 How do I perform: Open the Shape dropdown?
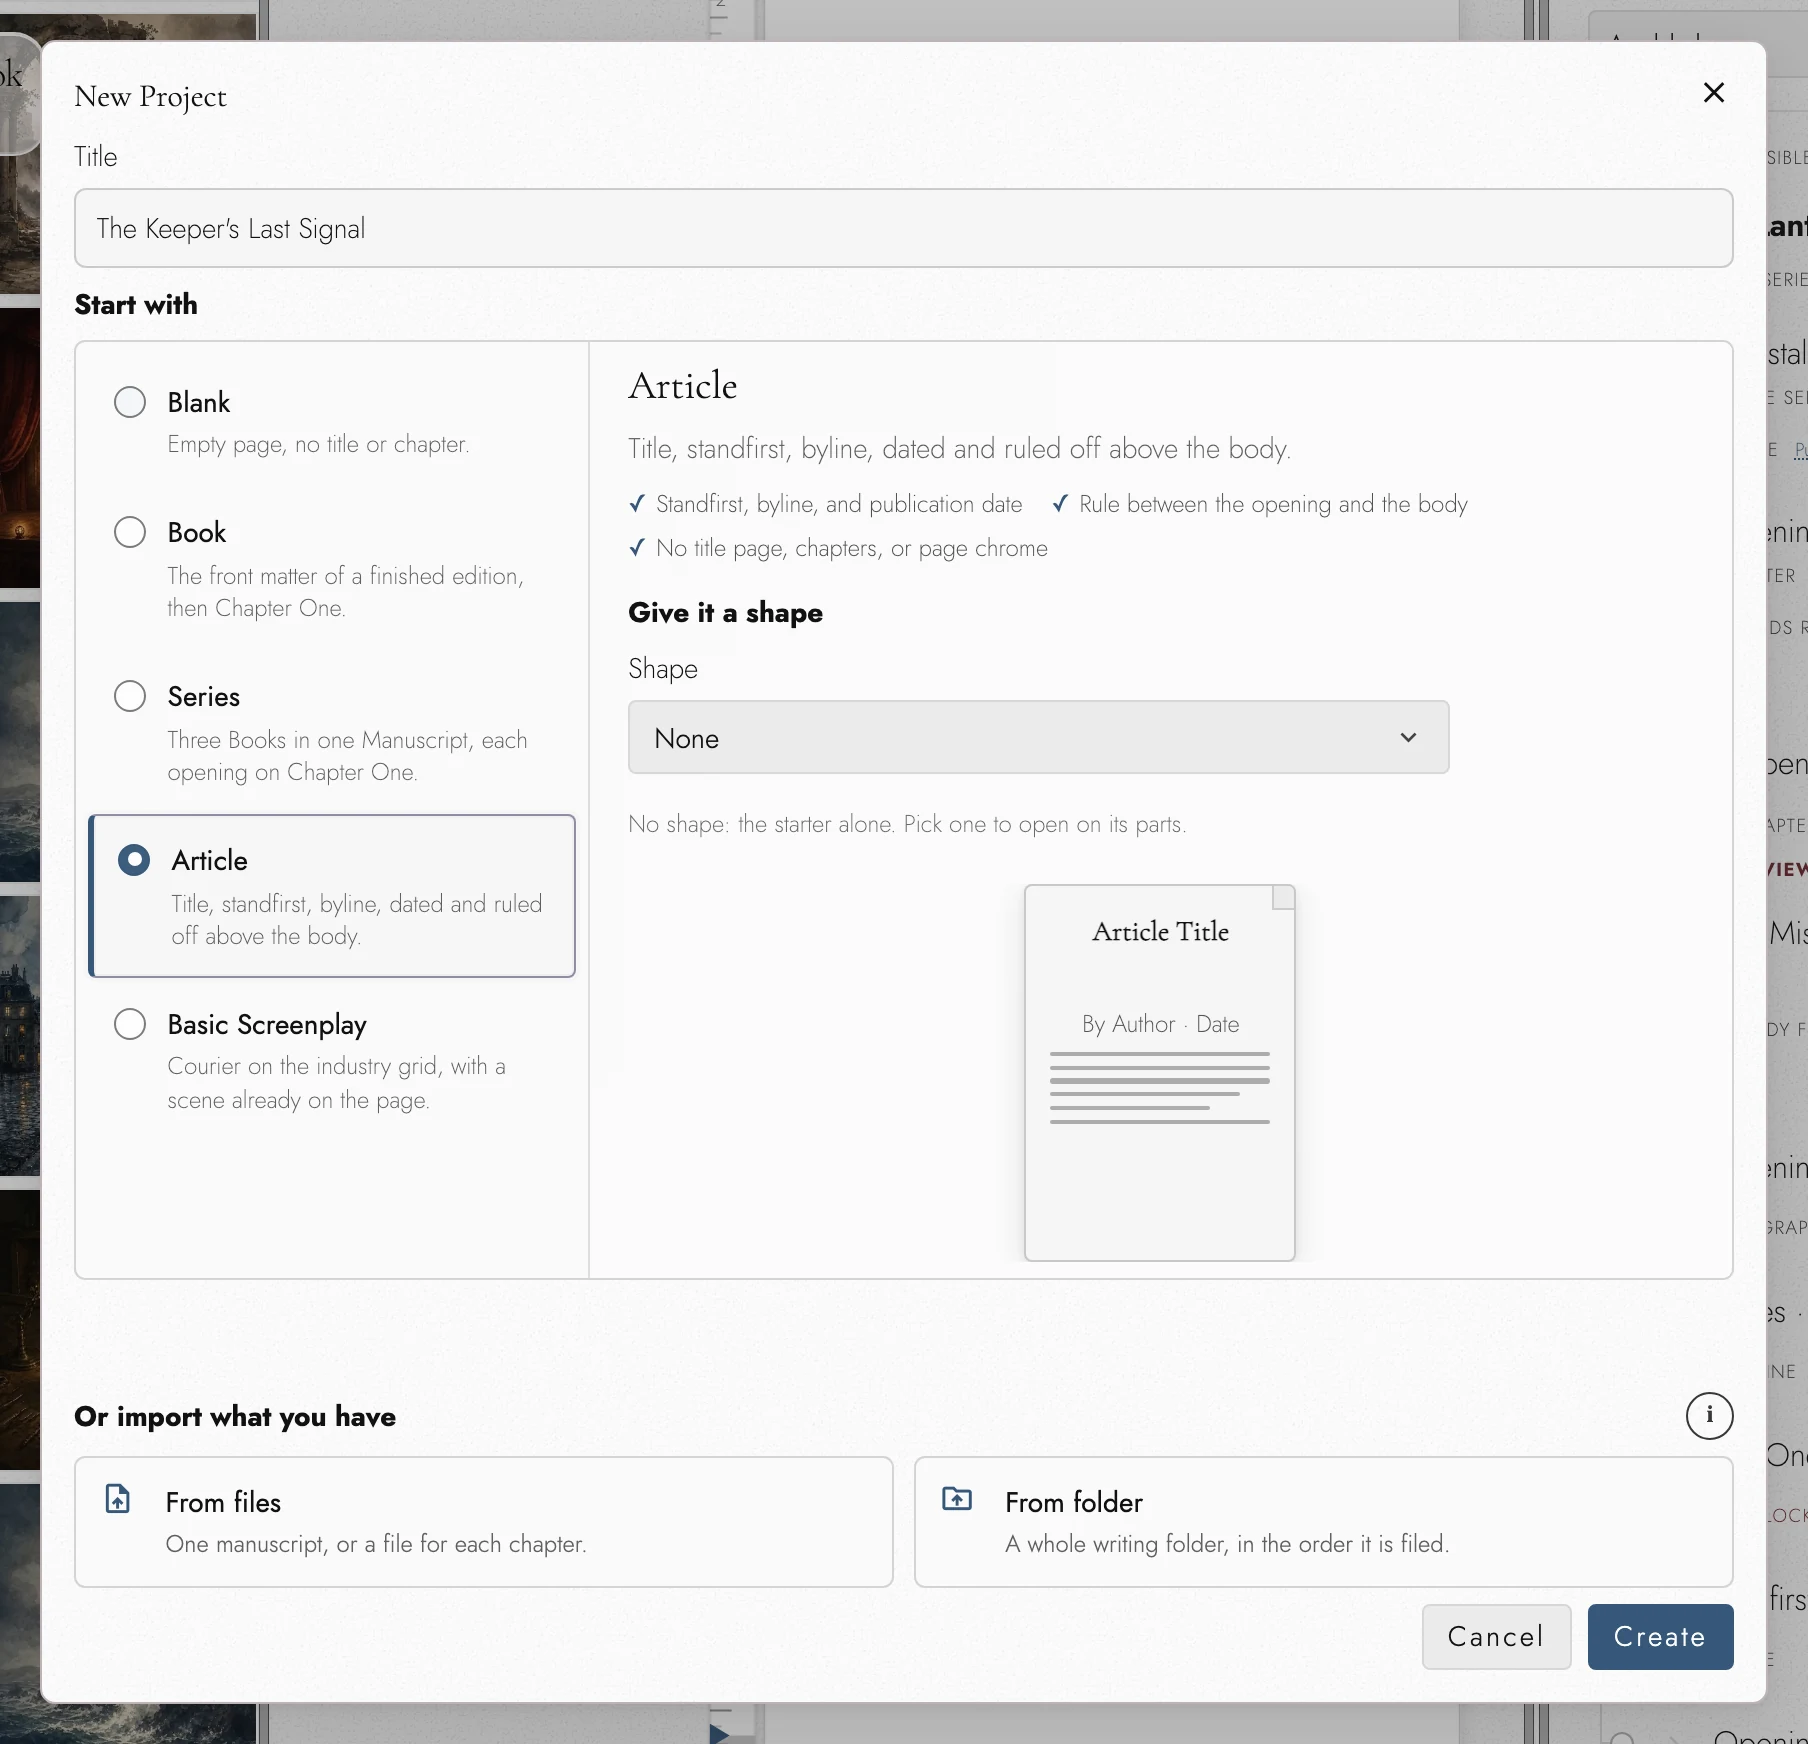(x=1038, y=737)
